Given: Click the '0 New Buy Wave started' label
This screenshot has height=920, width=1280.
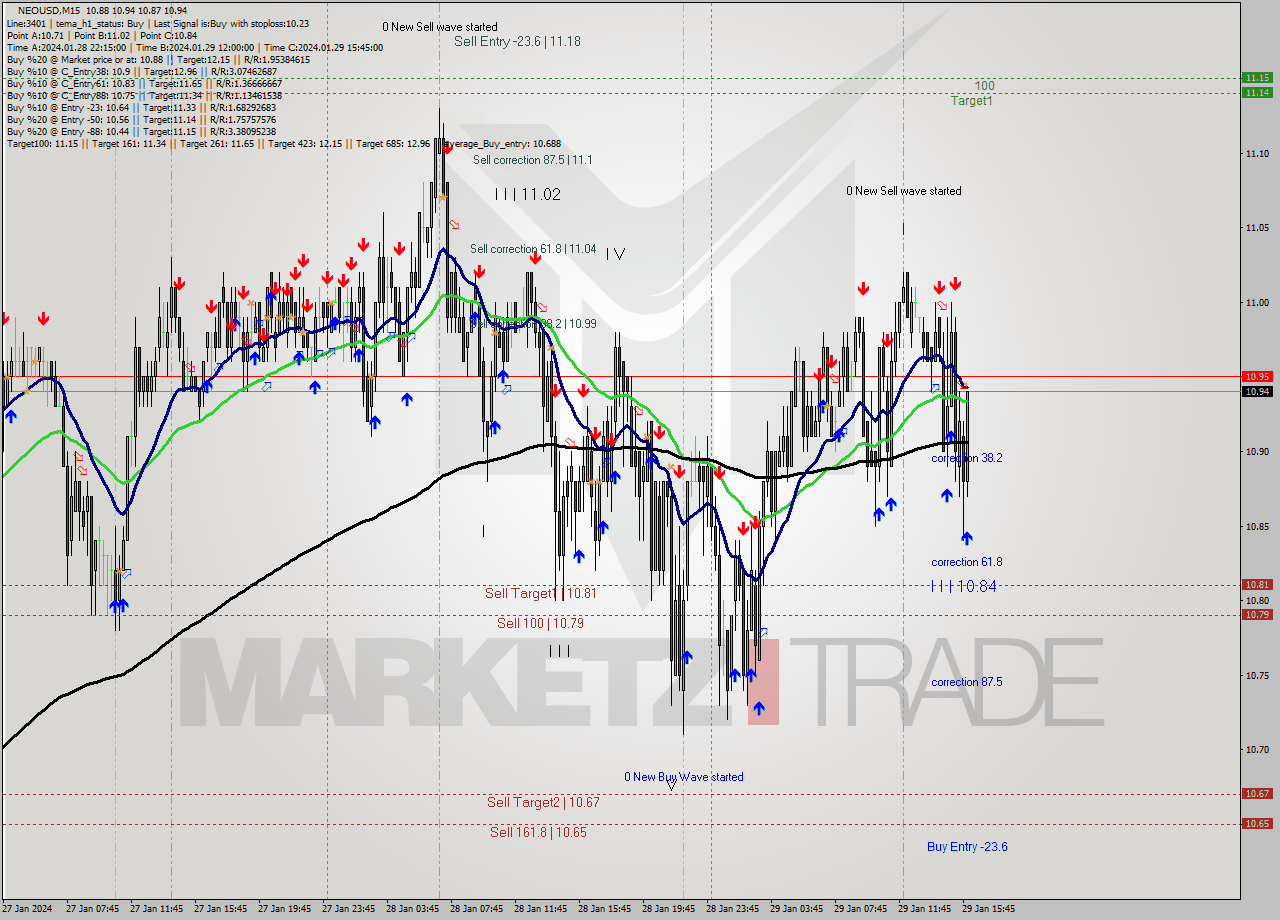Looking at the screenshot, I should click(x=684, y=777).
